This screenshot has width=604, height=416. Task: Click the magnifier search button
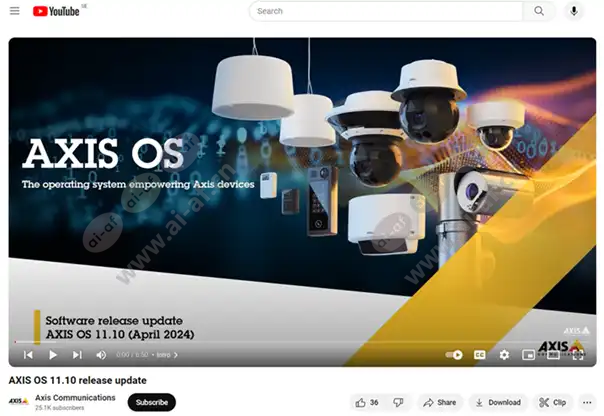click(539, 11)
